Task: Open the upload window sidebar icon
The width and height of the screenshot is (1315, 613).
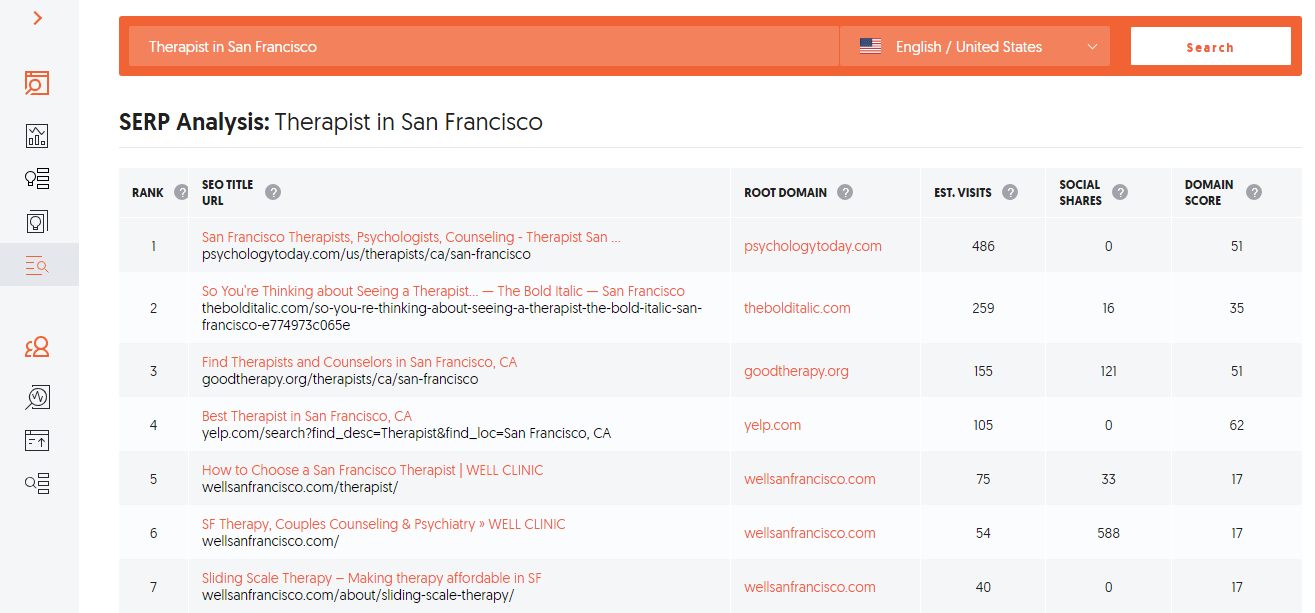Action: [37, 440]
